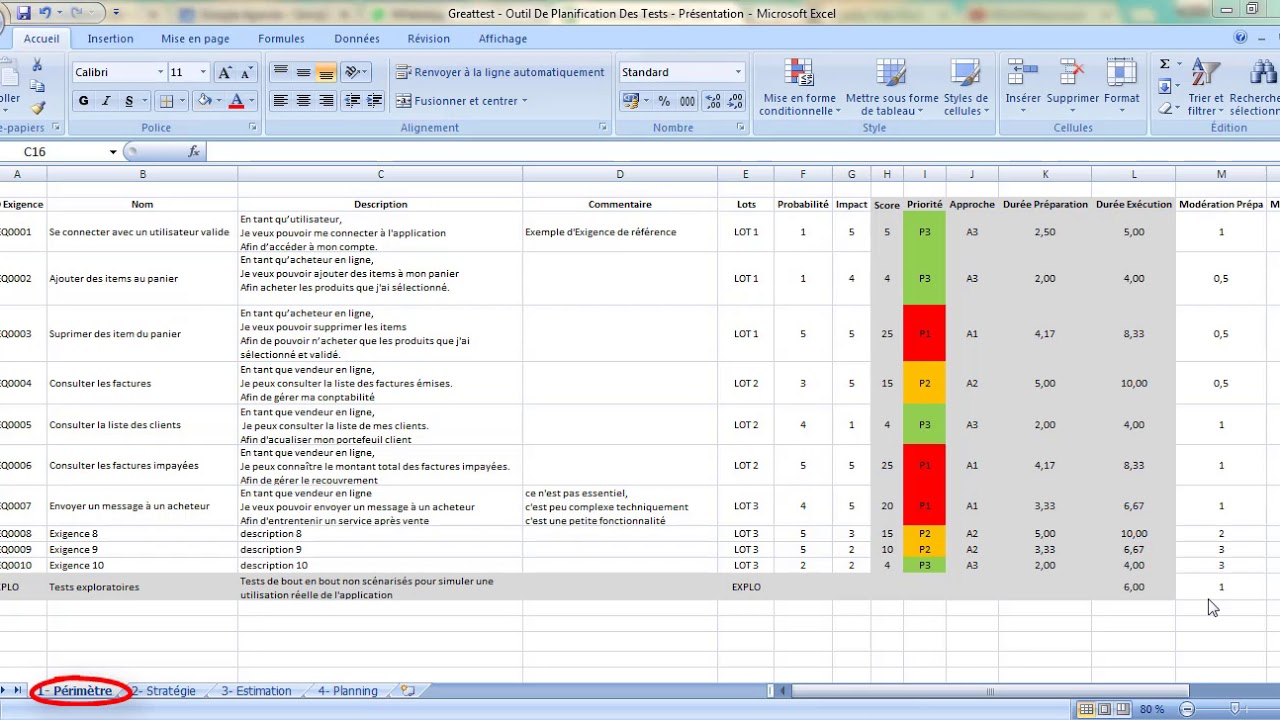Click the Supprimer cells button

[1072, 88]
